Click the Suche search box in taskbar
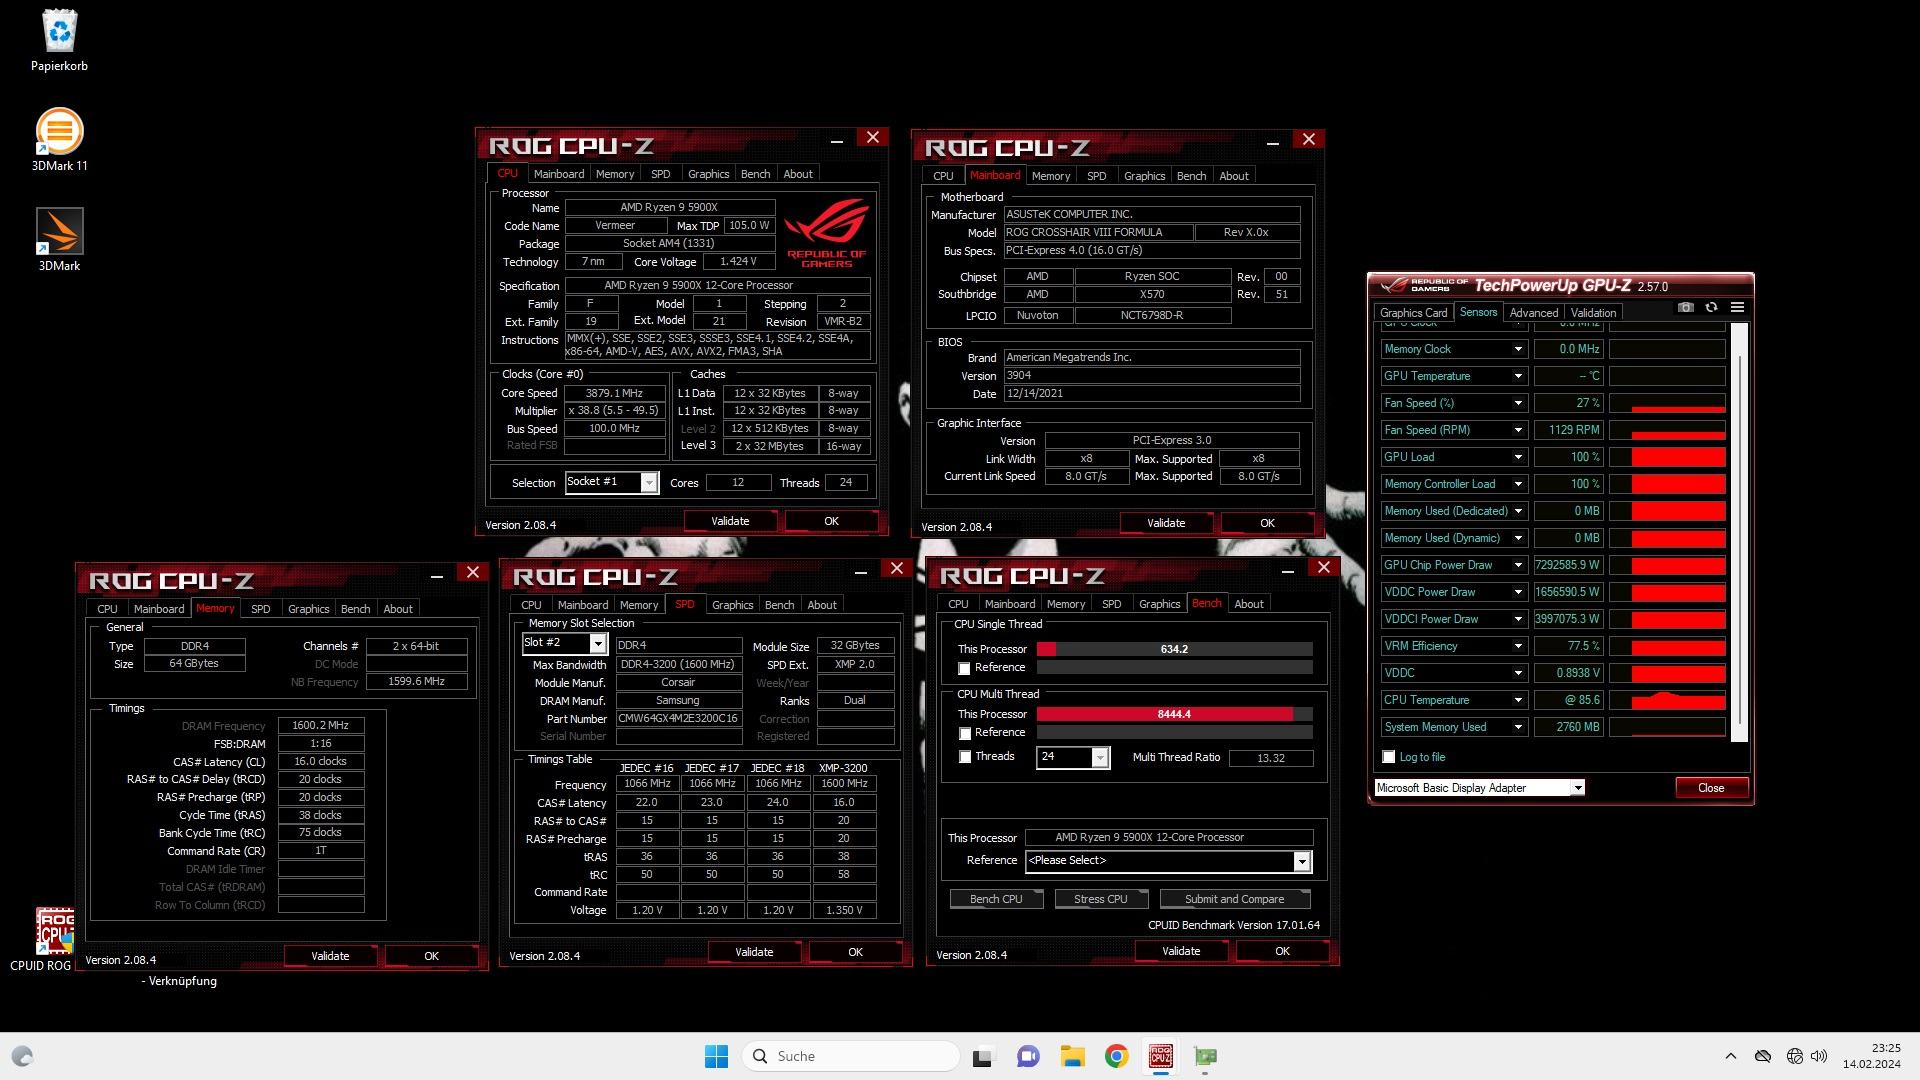1920x1080 pixels. pos(851,1056)
